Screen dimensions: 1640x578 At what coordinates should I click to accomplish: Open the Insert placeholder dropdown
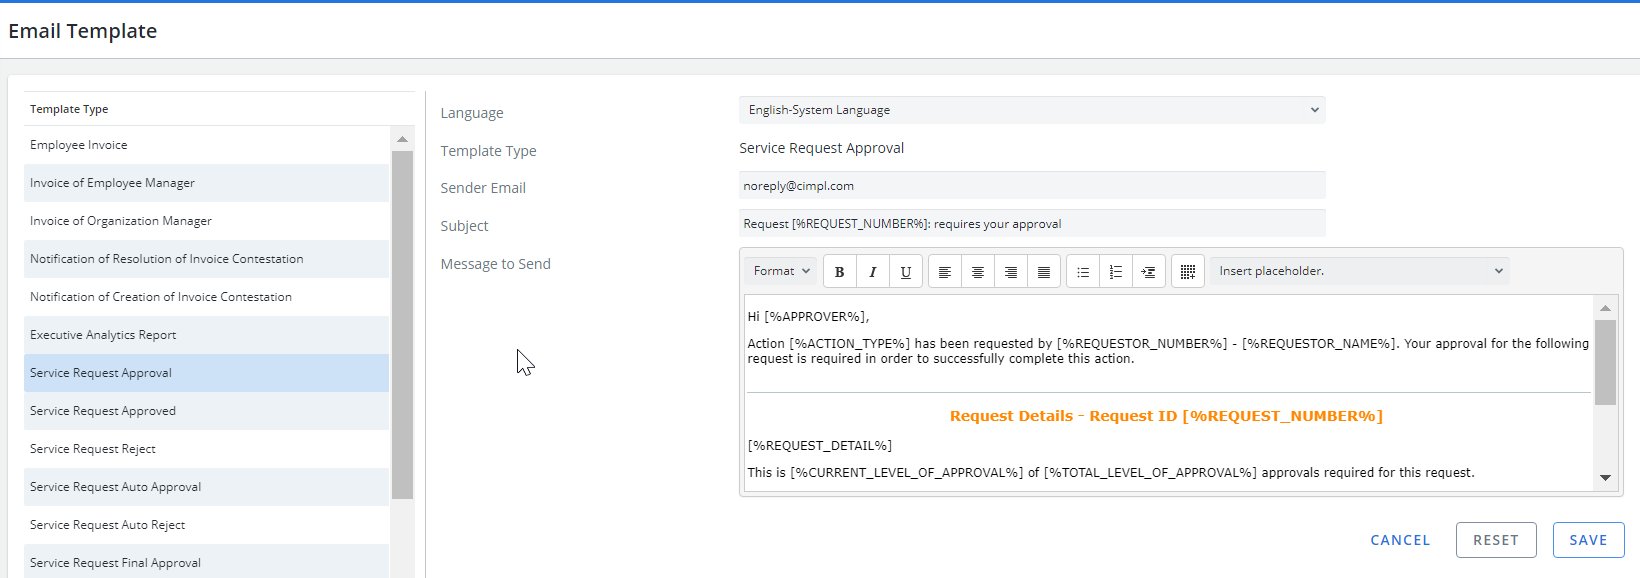(x=1360, y=271)
